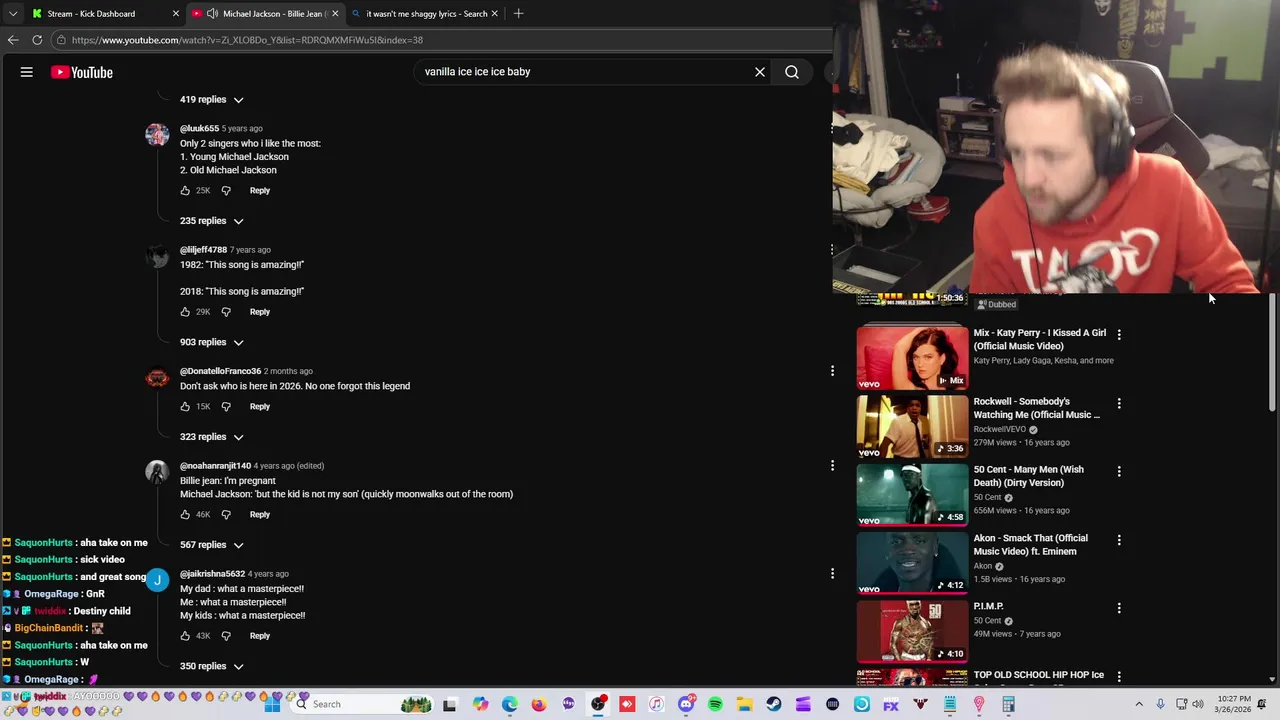Like the comment by @jaikrishna5632

[x=185, y=636]
